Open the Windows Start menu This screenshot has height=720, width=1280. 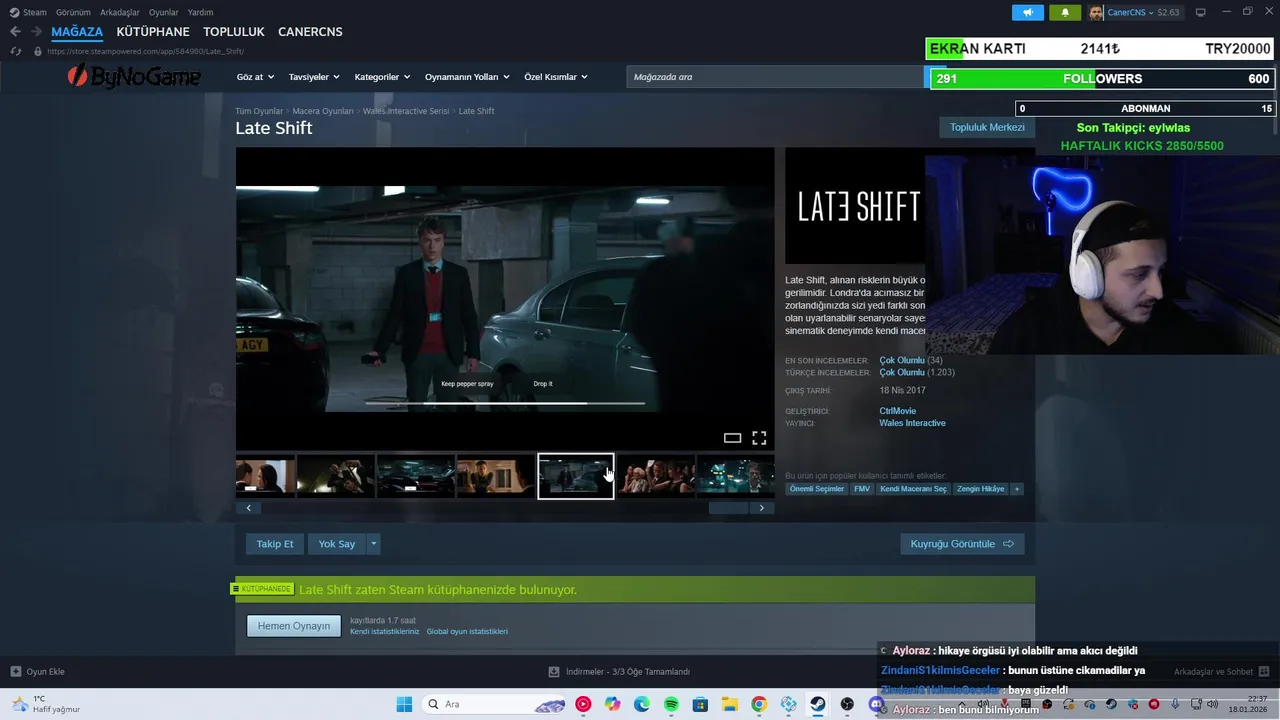click(x=404, y=704)
